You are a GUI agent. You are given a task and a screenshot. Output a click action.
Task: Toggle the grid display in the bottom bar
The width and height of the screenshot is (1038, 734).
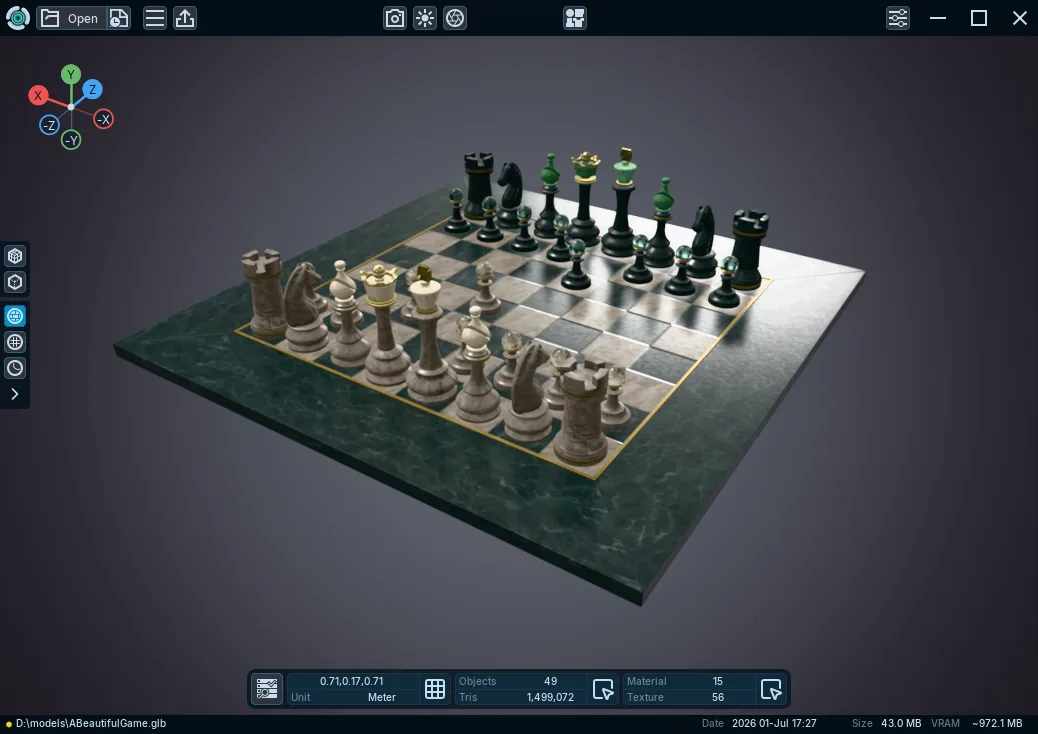click(435, 689)
